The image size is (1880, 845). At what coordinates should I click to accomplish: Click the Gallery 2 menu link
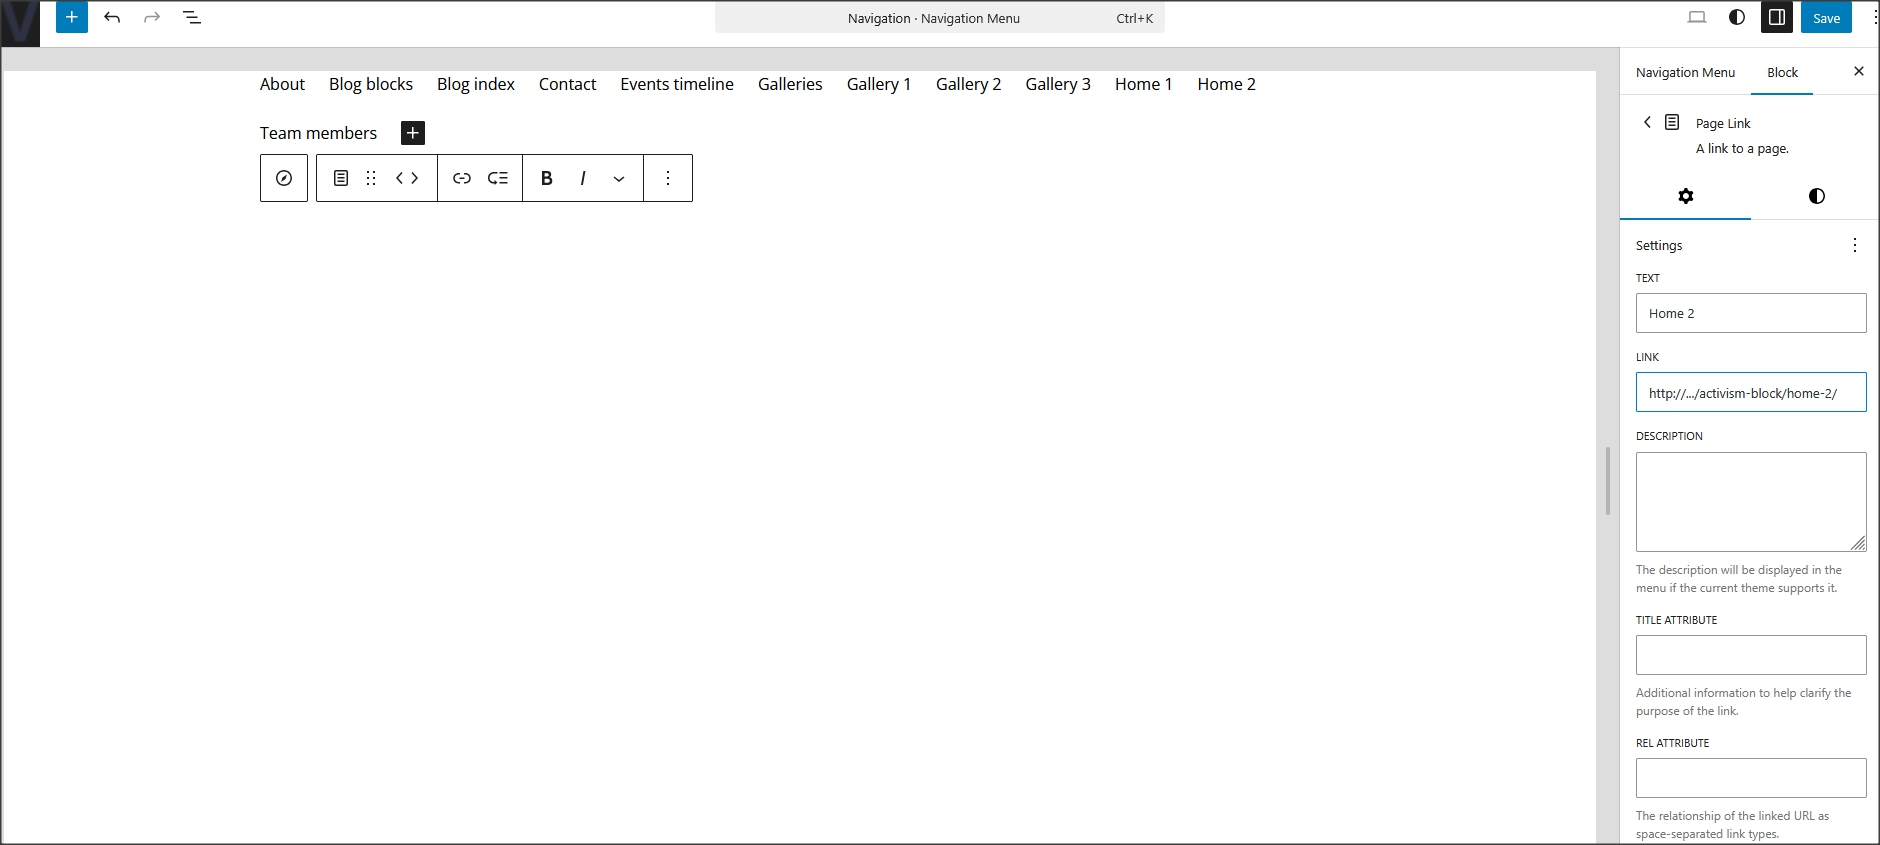coord(968,84)
